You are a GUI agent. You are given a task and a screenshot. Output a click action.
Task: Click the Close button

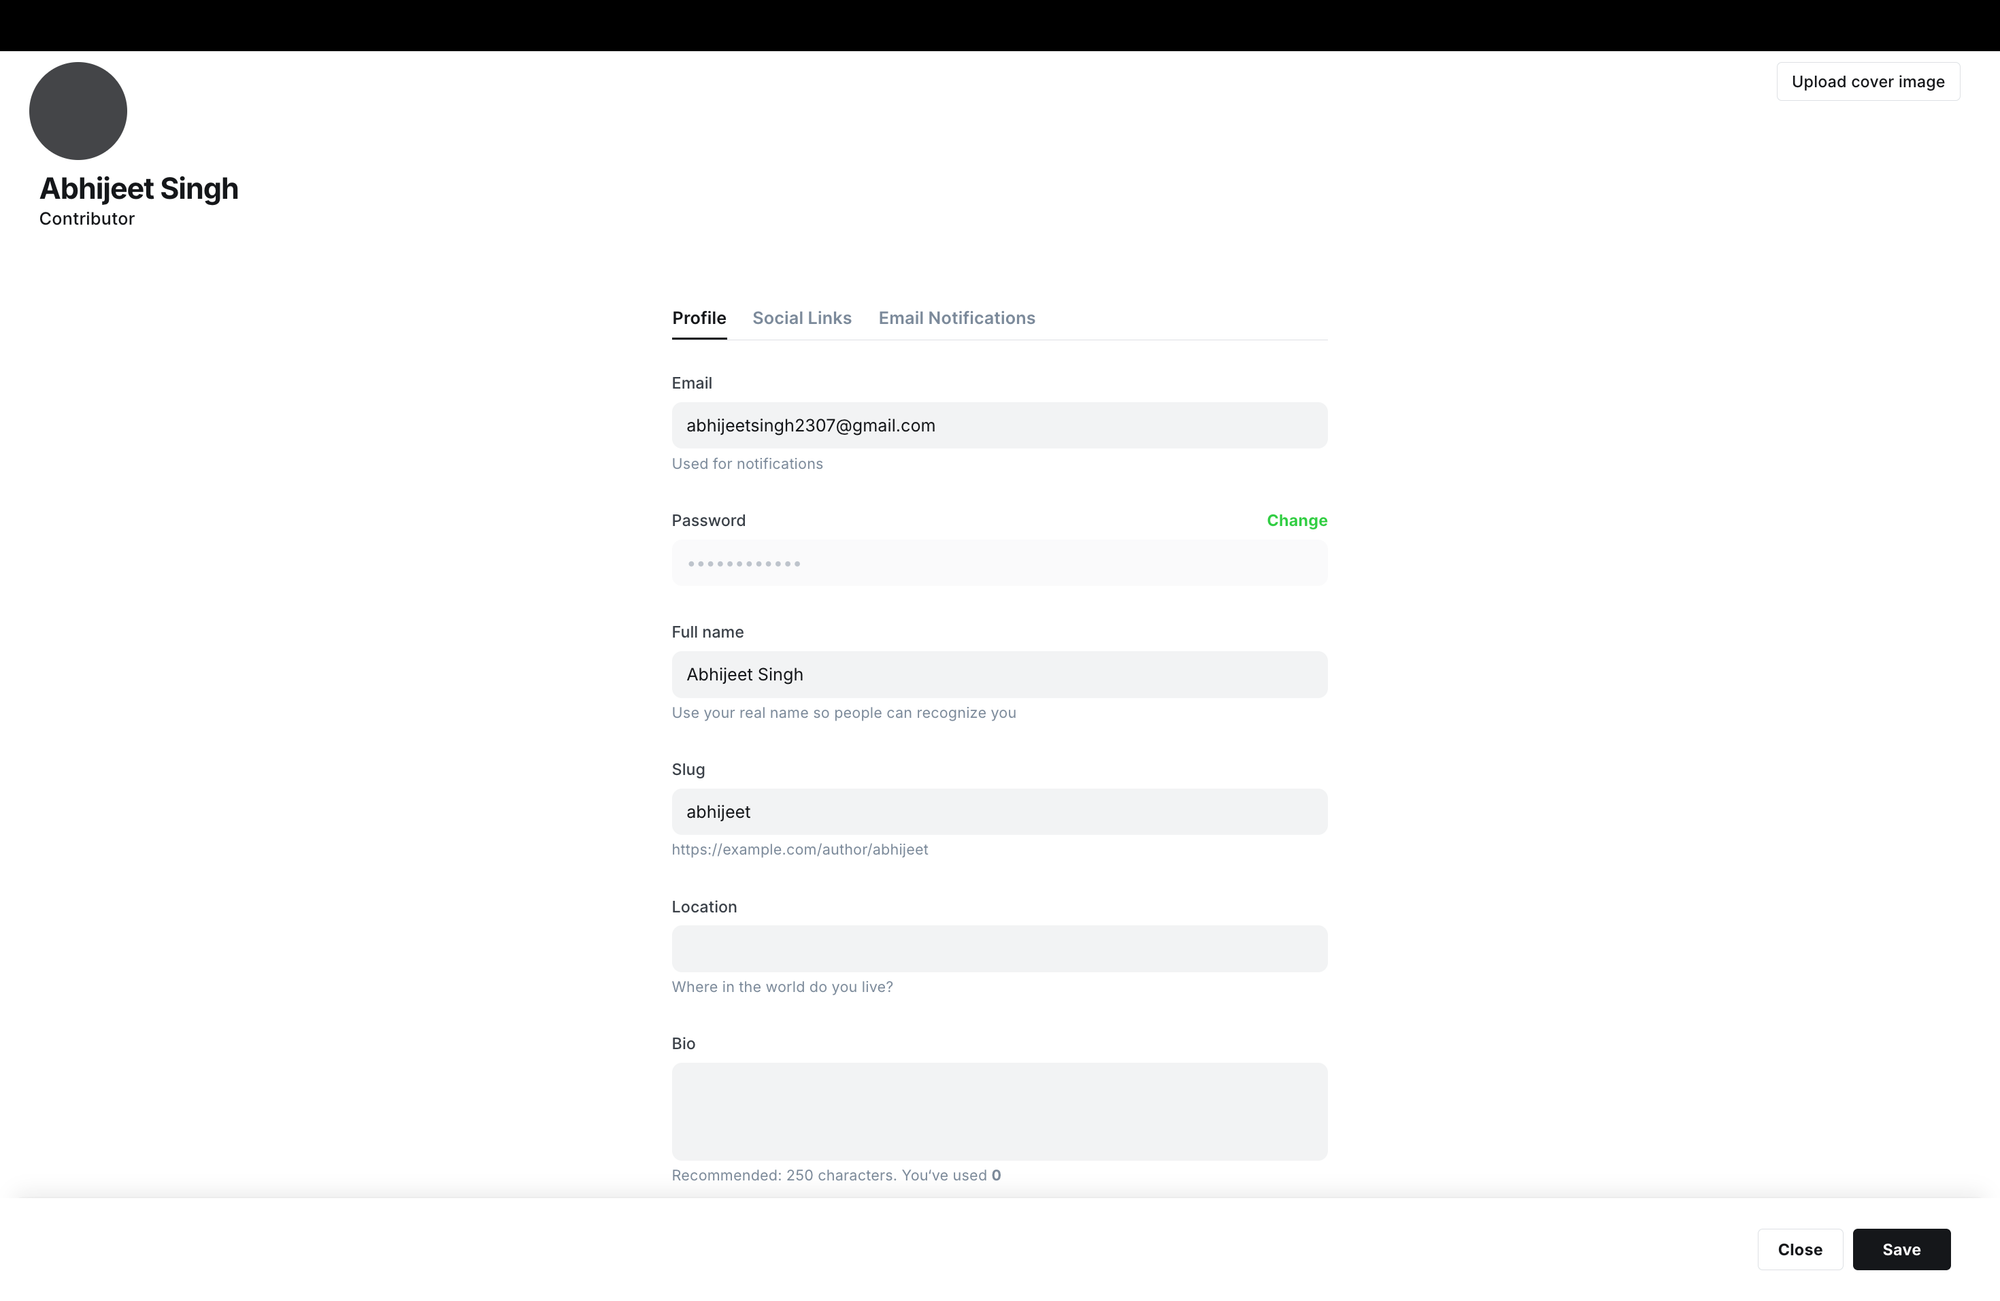[1799, 1250]
